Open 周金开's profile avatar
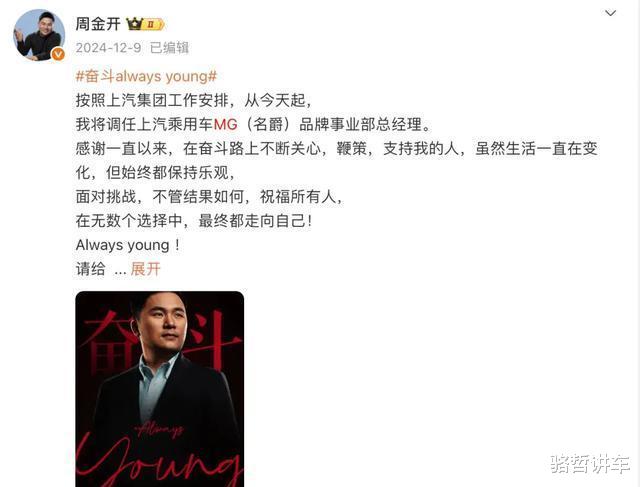640x487 pixels. (x=39, y=35)
